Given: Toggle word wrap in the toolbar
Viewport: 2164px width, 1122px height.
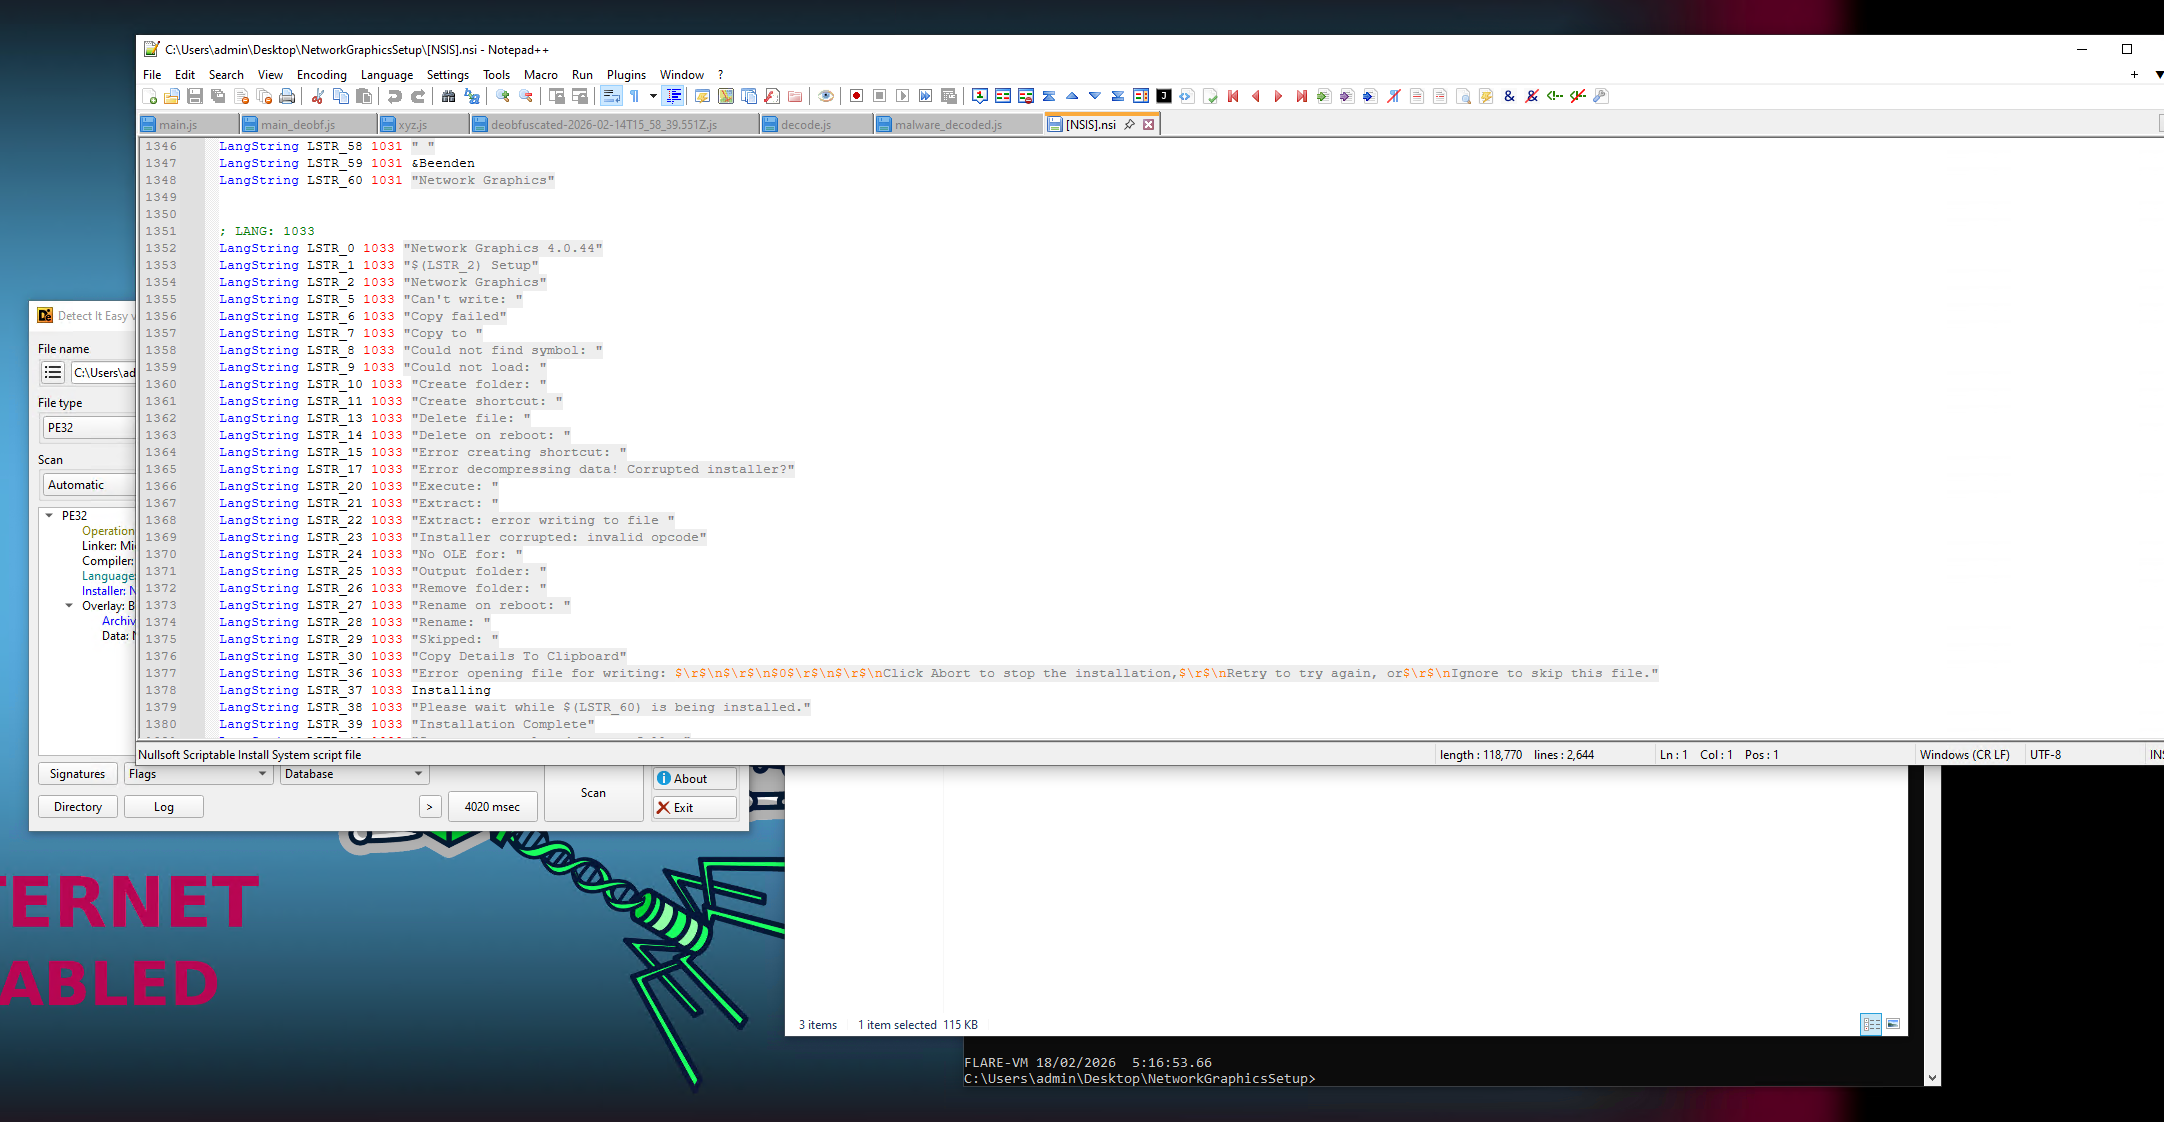Looking at the screenshot, I should tap(611, 96).
